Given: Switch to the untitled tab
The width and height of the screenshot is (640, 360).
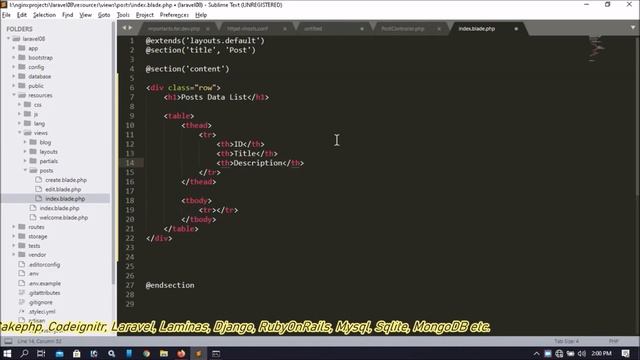Looking at the screenshot, I should tap(313, 29).
